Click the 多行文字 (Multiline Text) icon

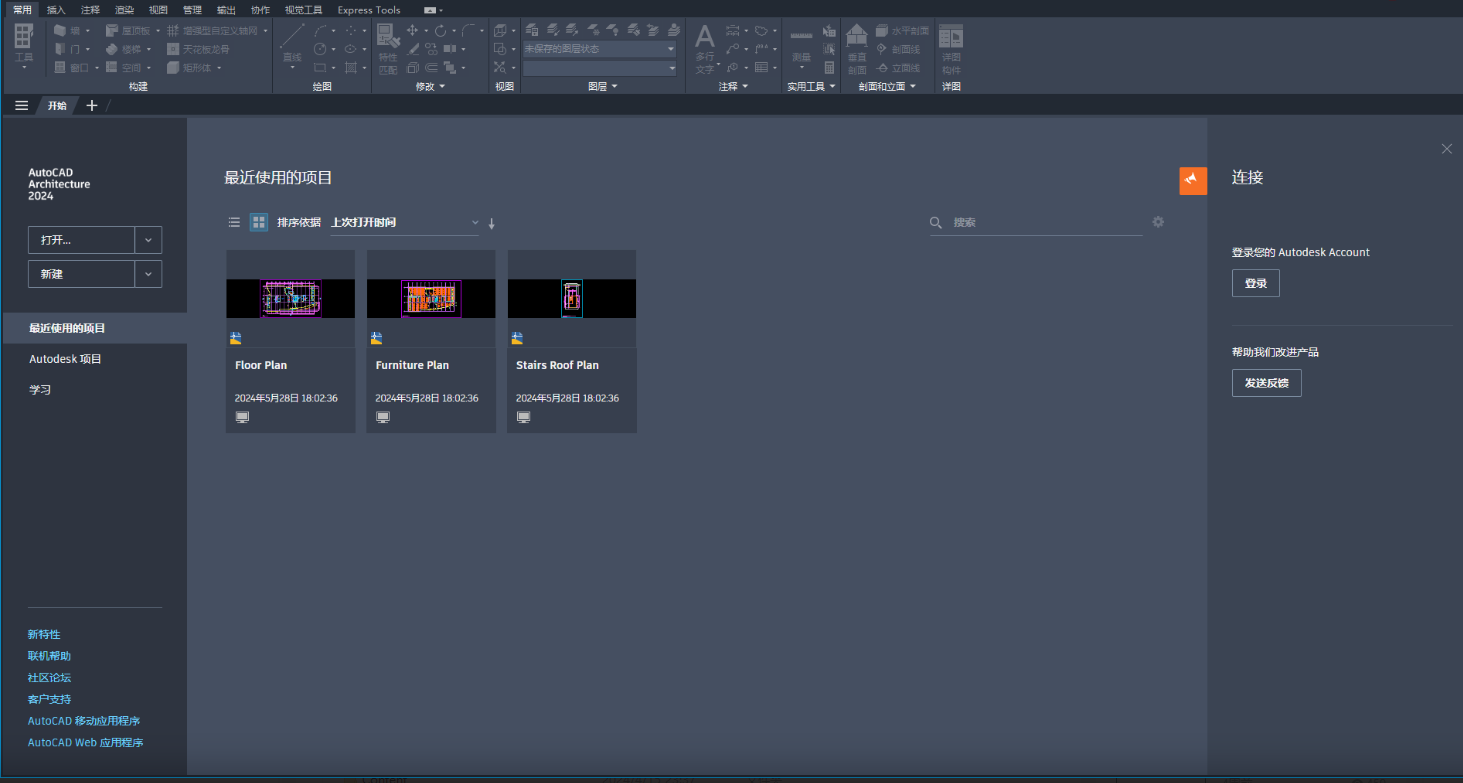(705, 37)
